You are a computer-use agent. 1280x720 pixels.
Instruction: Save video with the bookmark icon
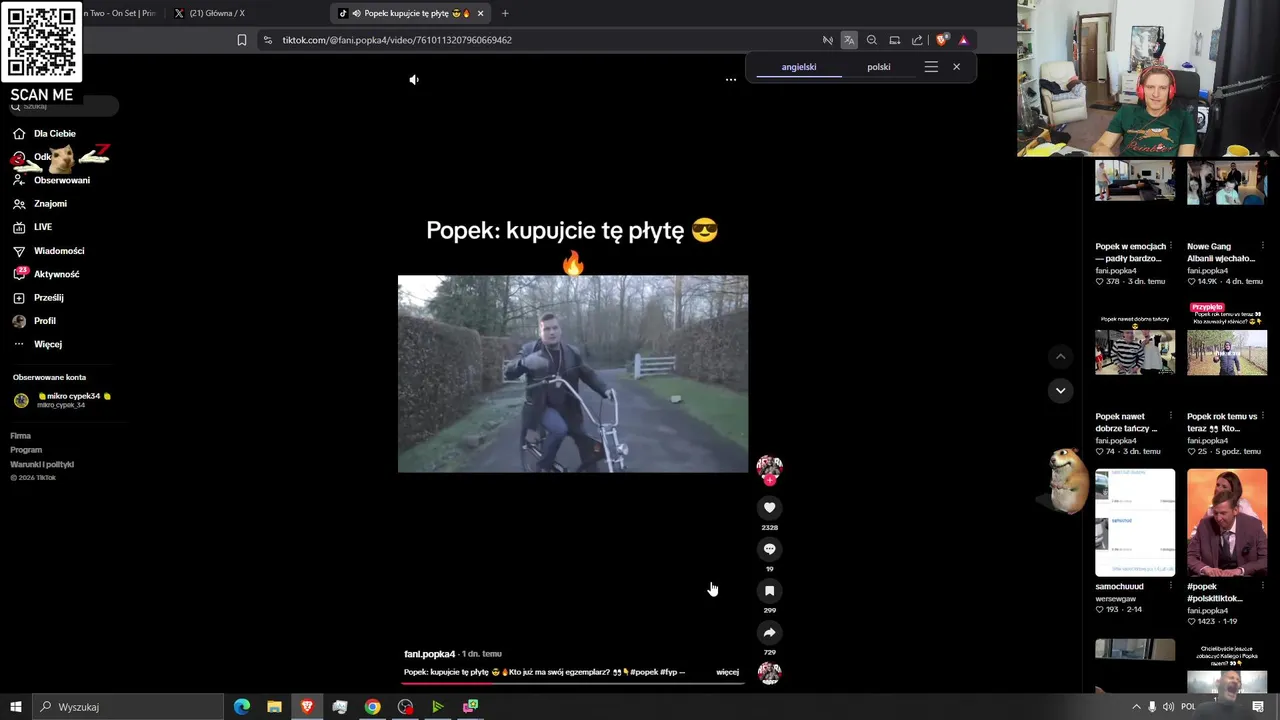[769, 591]
